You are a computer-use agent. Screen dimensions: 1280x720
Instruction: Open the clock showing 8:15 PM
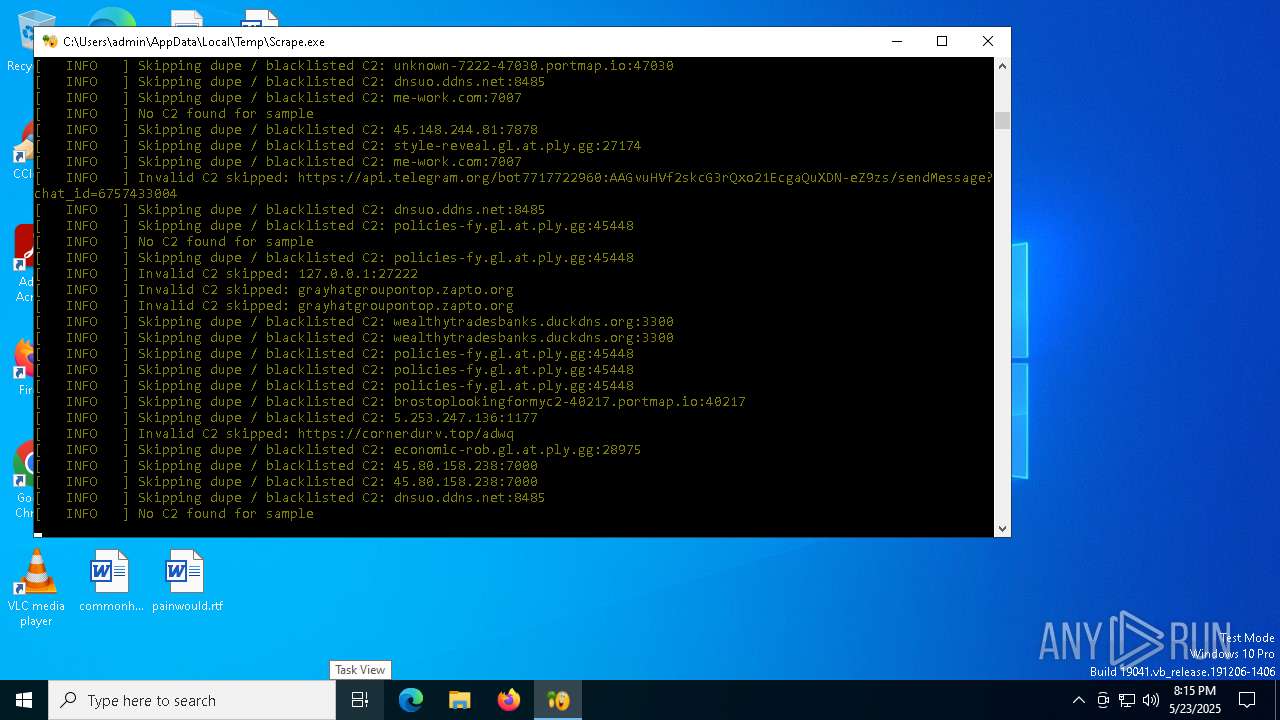(x=1195, y=700)
